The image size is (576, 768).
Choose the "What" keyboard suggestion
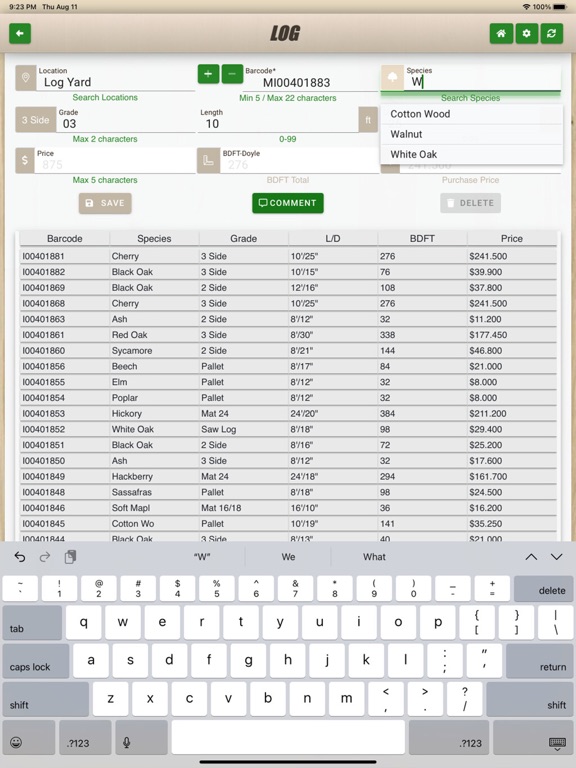point(374,557)
